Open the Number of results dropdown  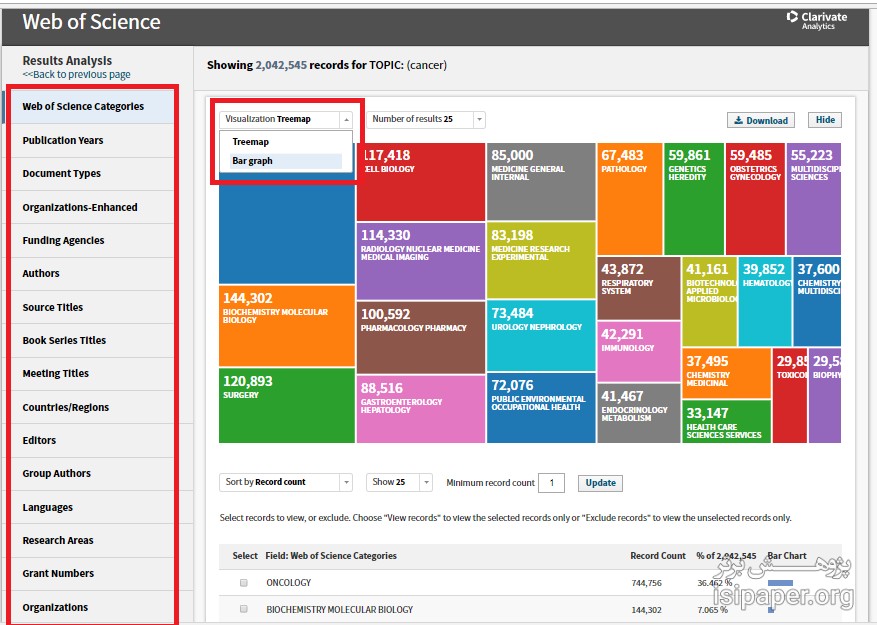426,119
